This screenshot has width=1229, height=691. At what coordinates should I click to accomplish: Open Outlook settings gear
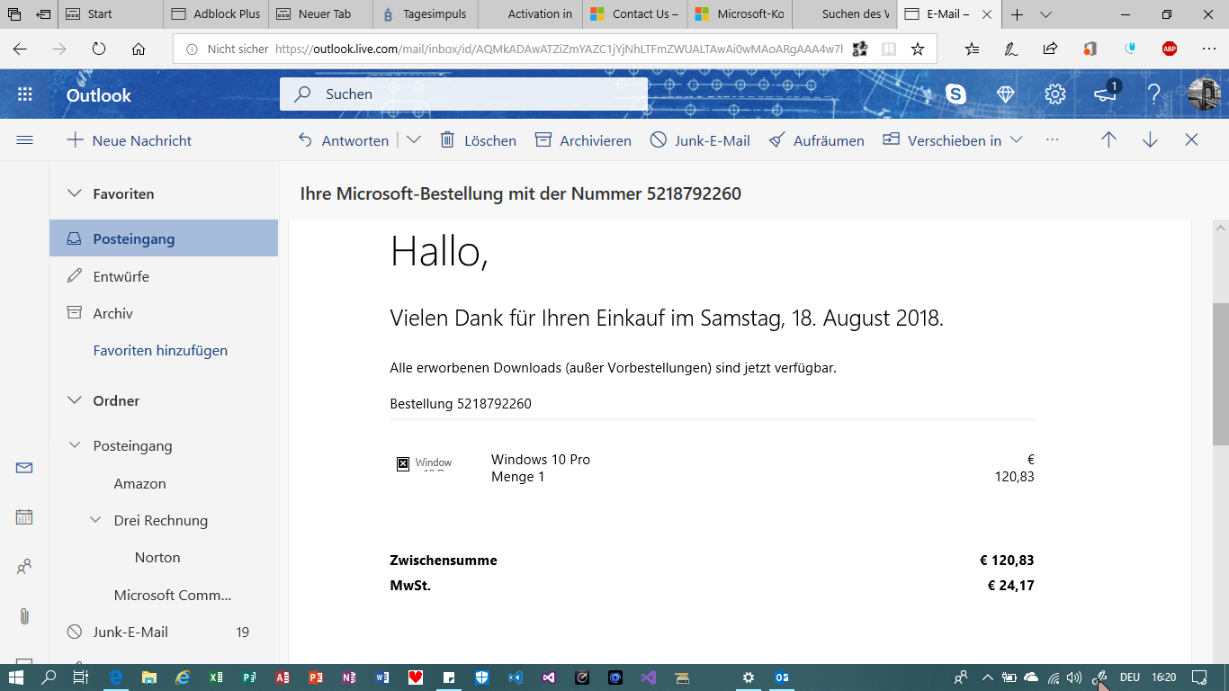pyautogui.click(x=1055, y=94)
